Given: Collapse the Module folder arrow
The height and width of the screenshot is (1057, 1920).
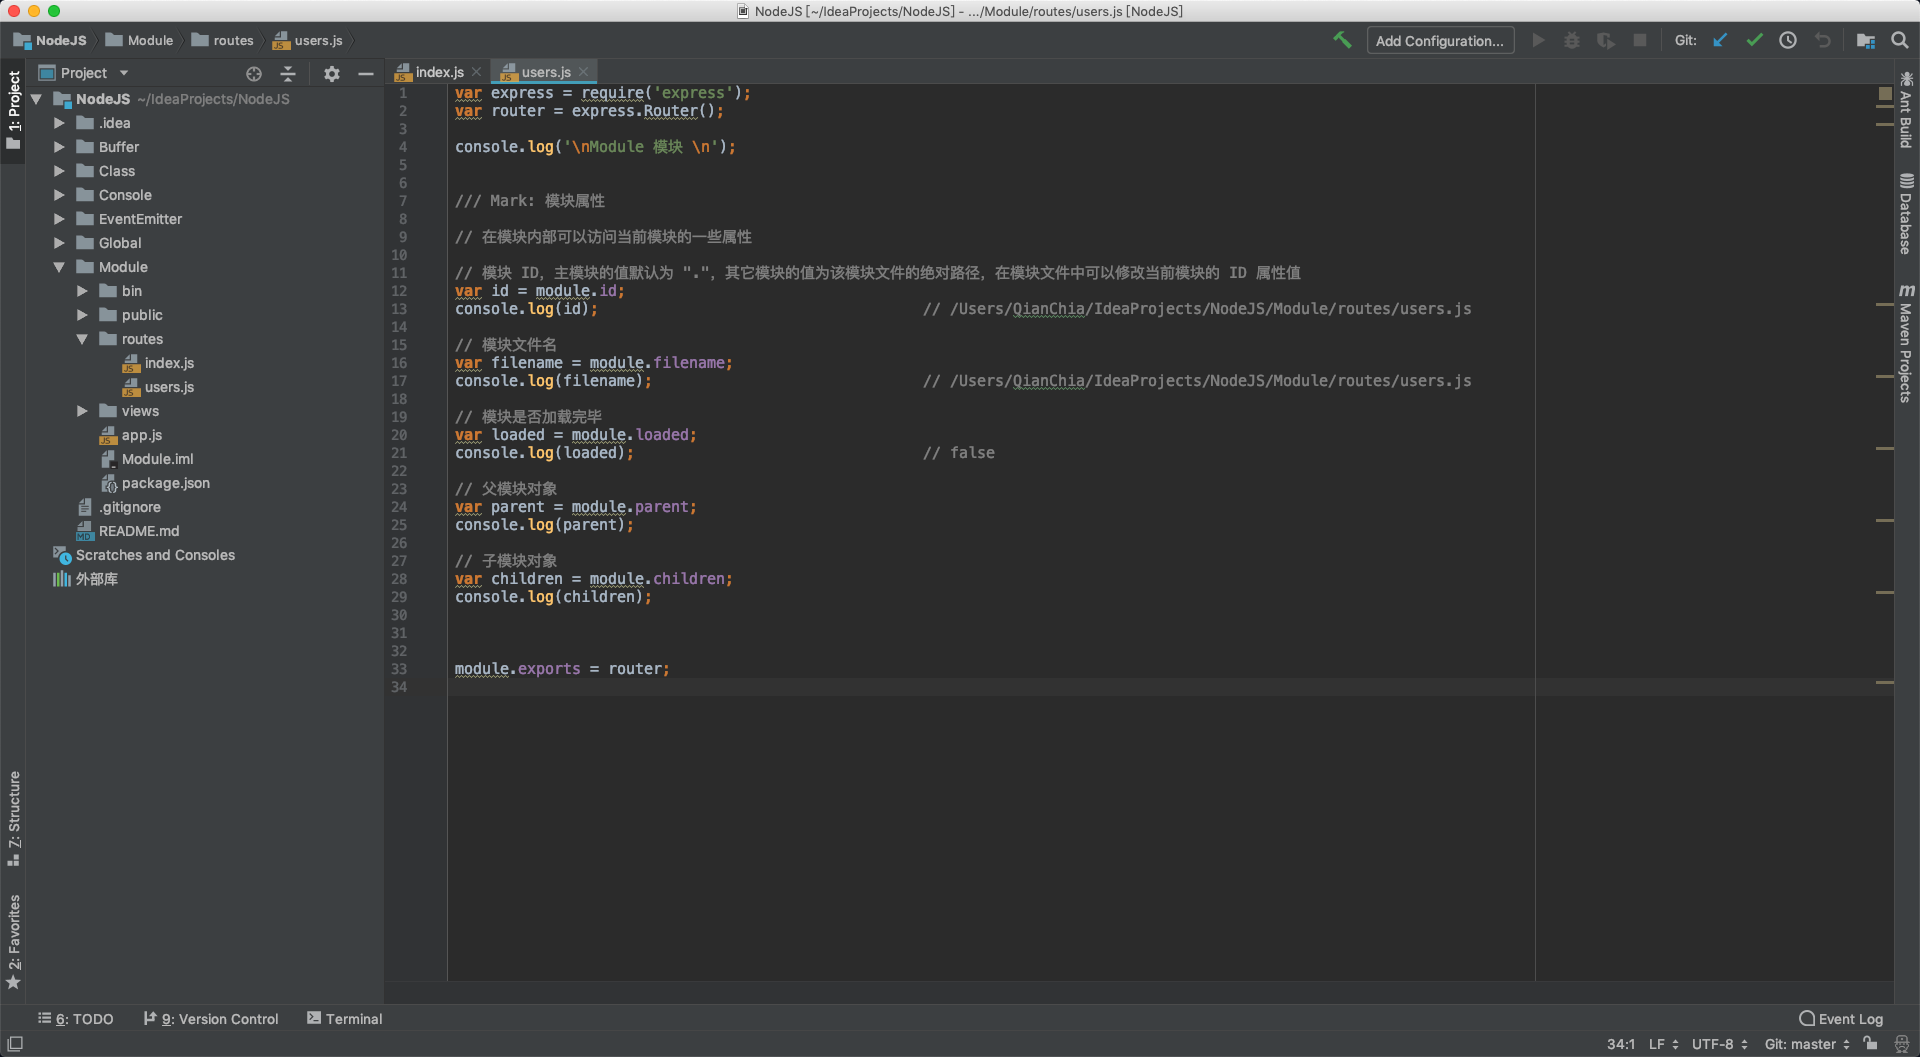Looking at the screenshot, I should point(59,267).
